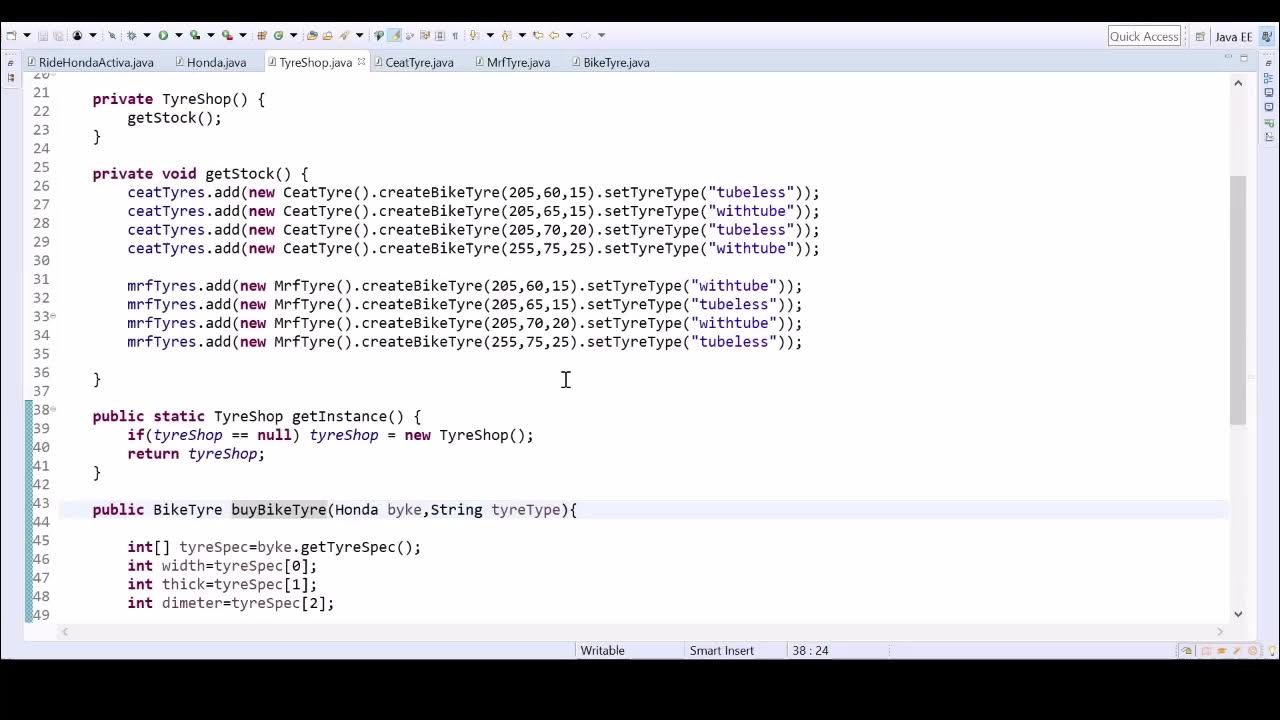Collapse folding marker at line 38
This screenshot has width=1280, height=720.
click(53, 409)
